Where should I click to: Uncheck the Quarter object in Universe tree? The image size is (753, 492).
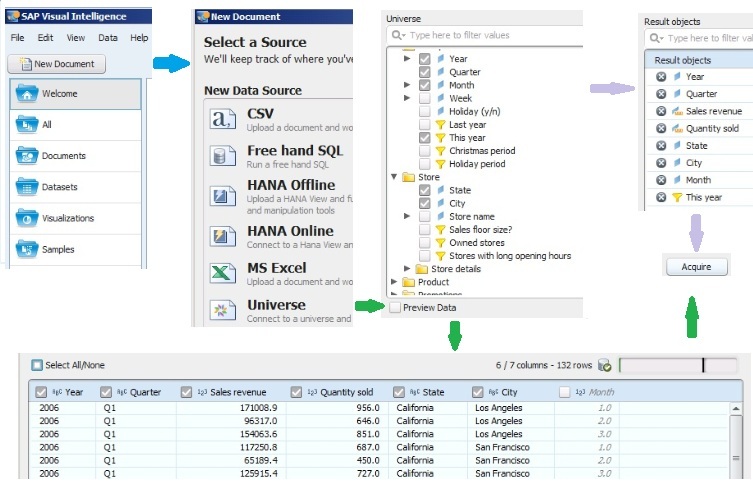(x=425, y=72)
